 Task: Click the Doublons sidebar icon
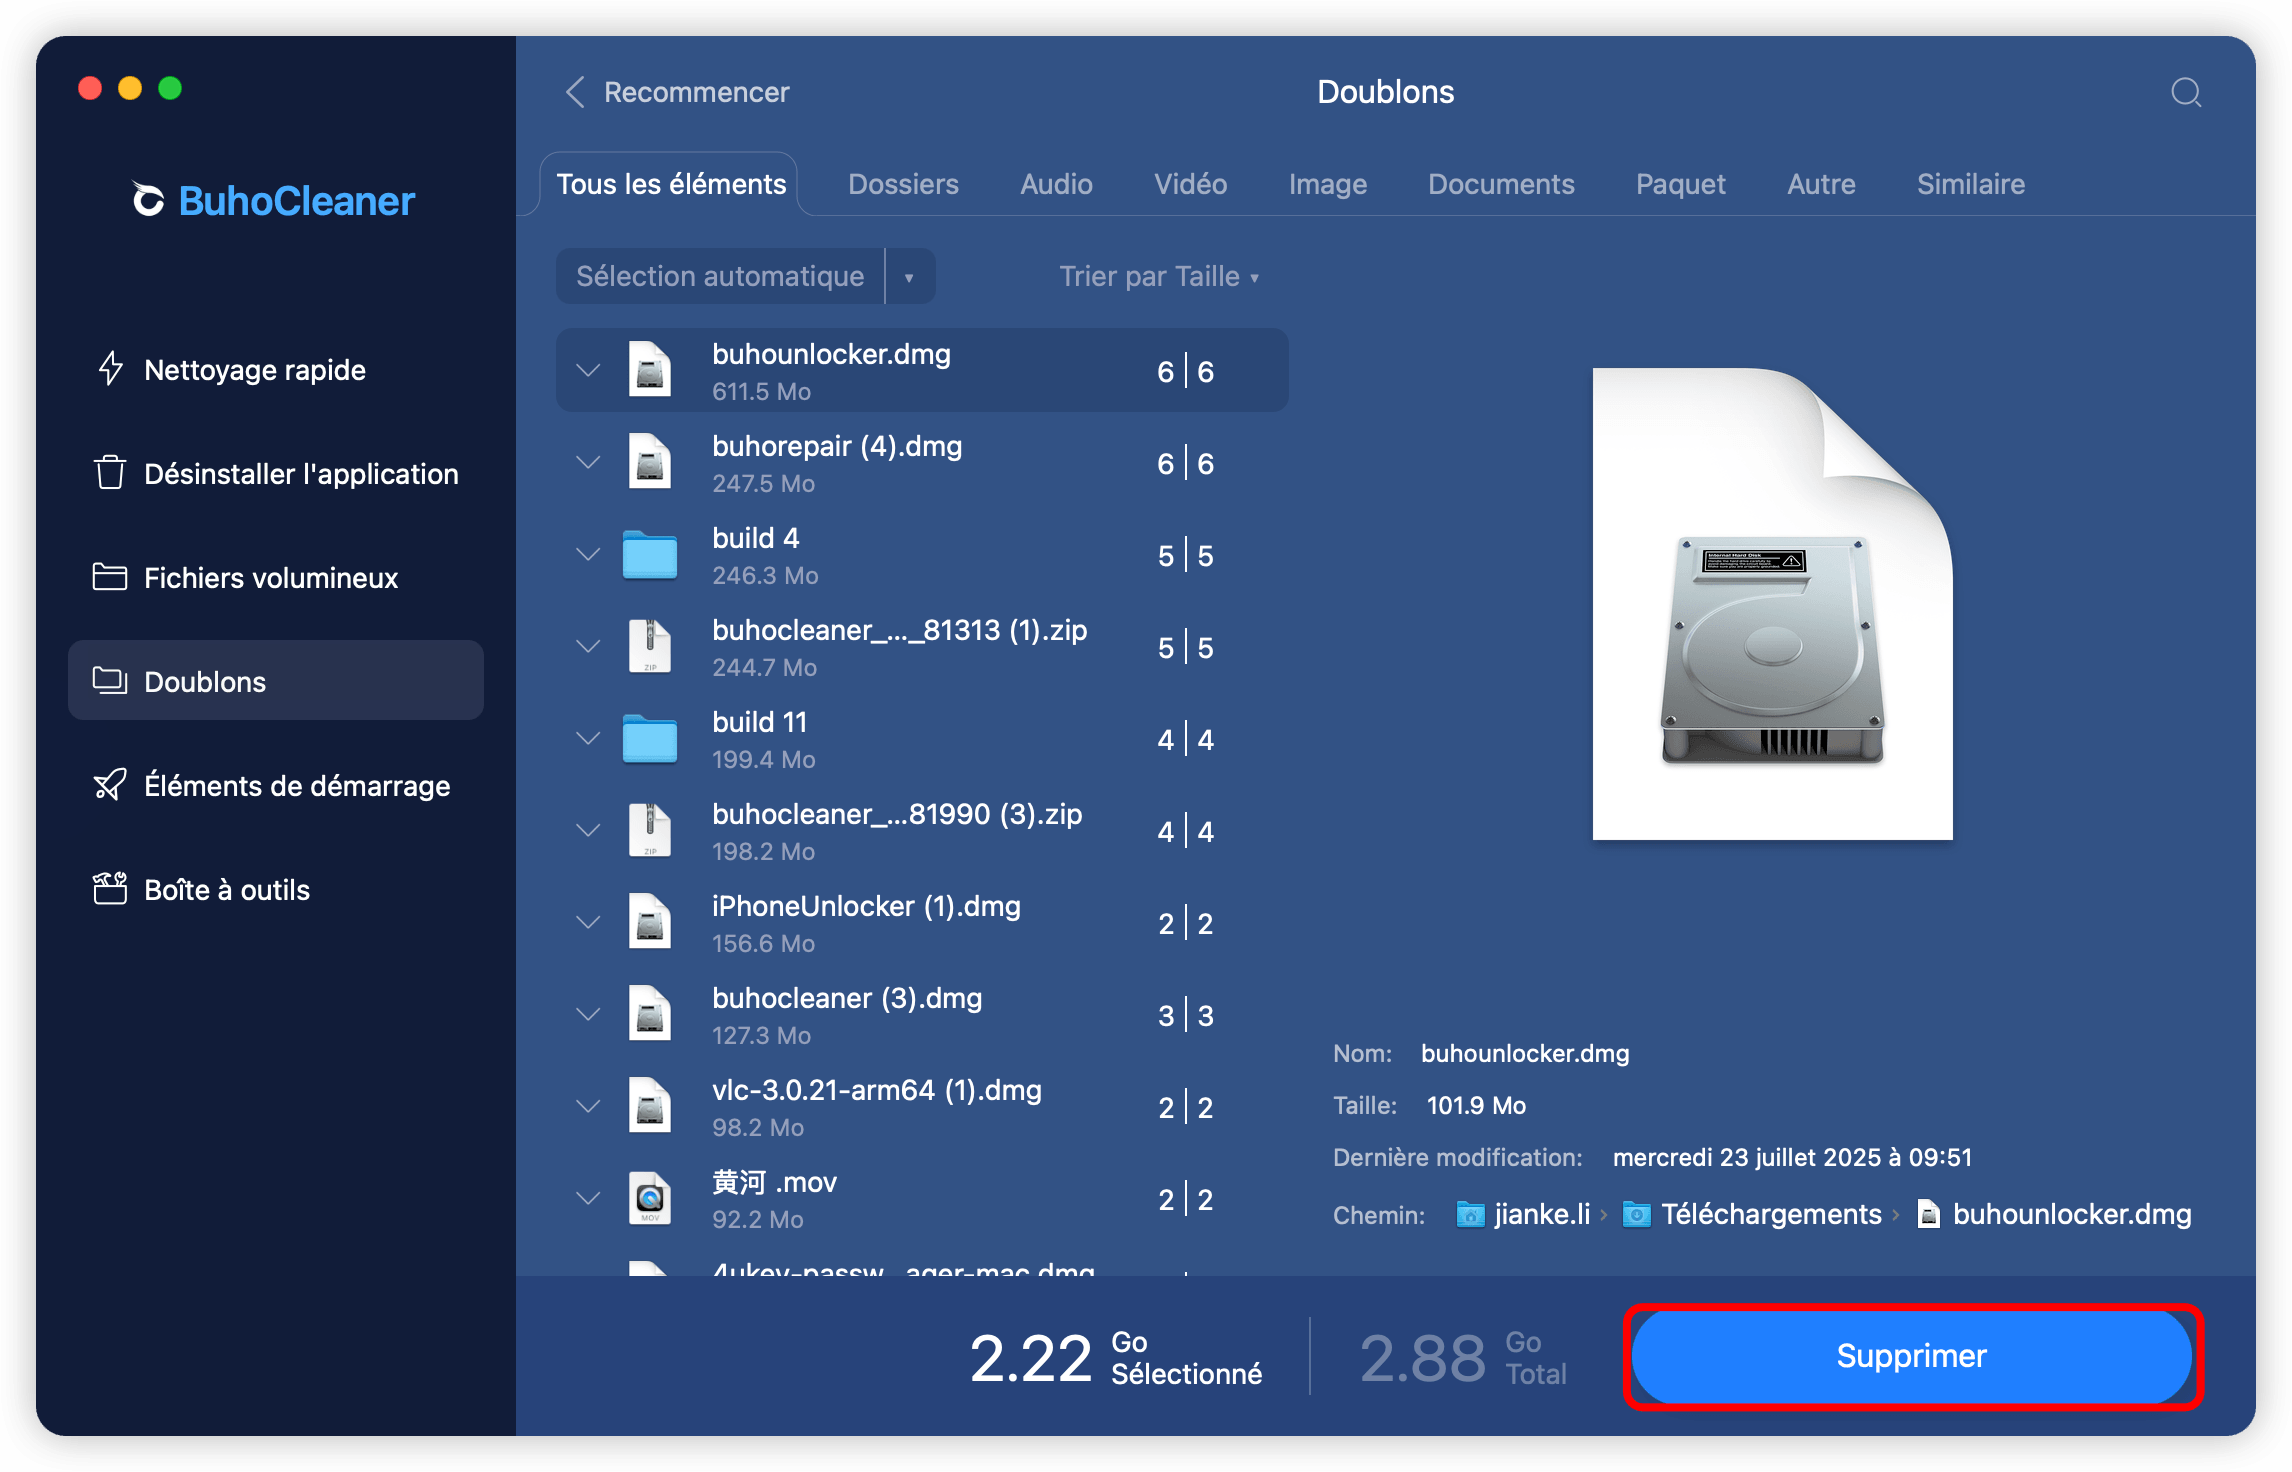click(110, 680)
